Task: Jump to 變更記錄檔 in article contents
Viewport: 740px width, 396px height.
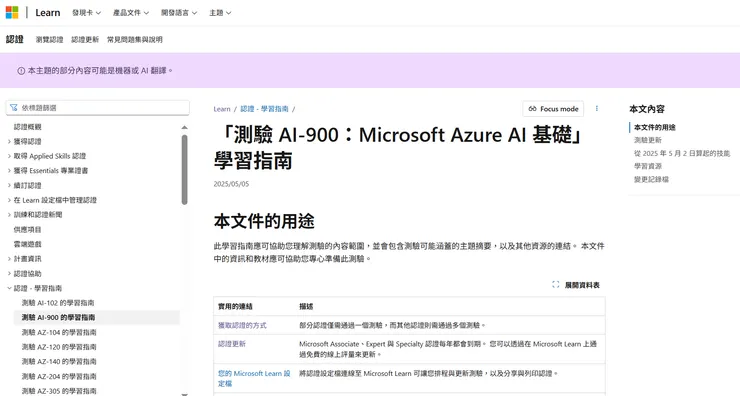Action: (651, 179)
